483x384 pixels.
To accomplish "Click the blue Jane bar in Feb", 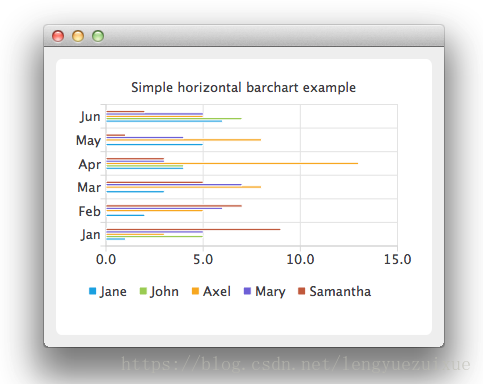I will click(125, 215).
